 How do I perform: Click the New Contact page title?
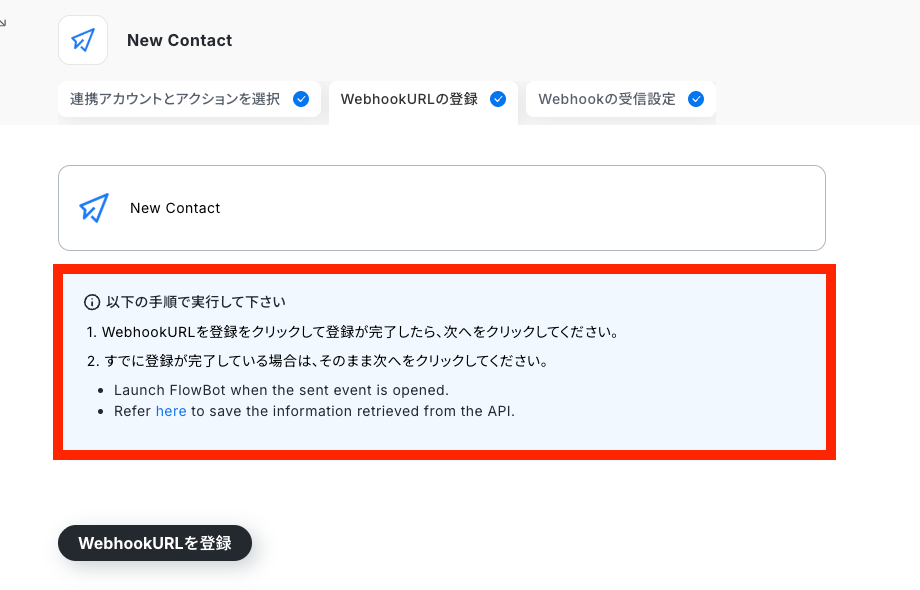pyautogui.click(x=180, y=40)
